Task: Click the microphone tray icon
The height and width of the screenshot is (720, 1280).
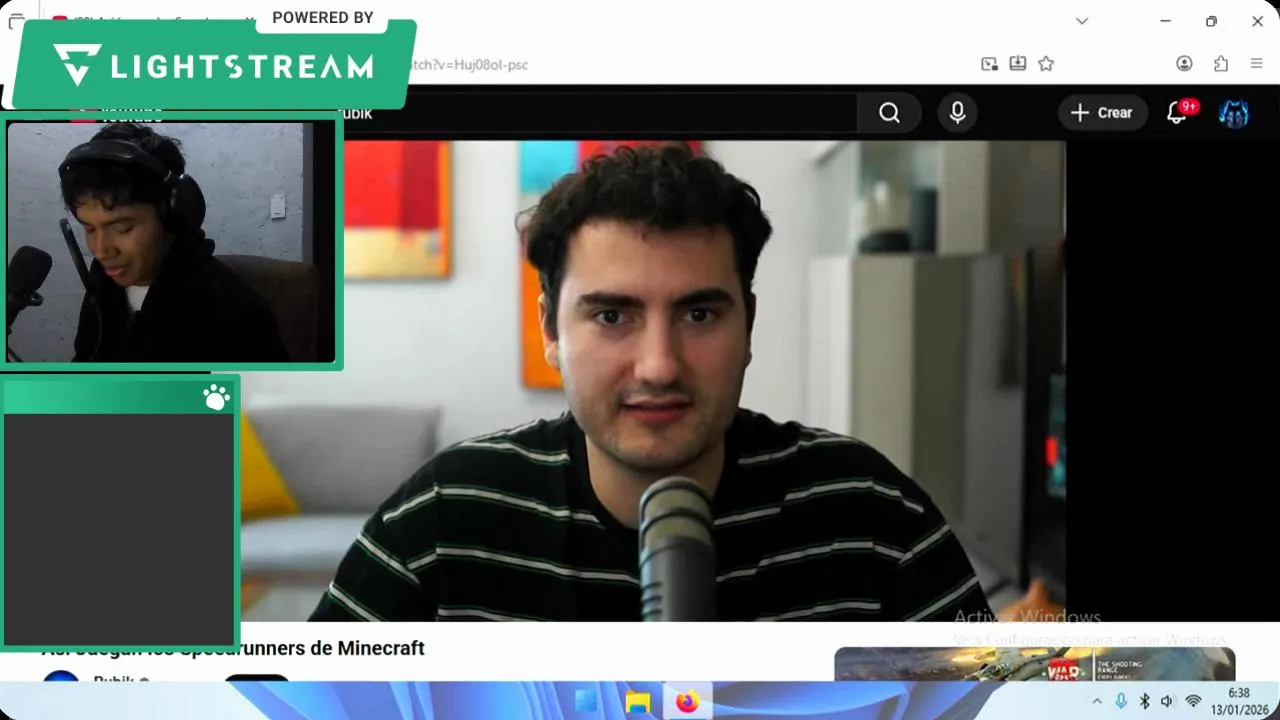Action: click(1121, 702)
